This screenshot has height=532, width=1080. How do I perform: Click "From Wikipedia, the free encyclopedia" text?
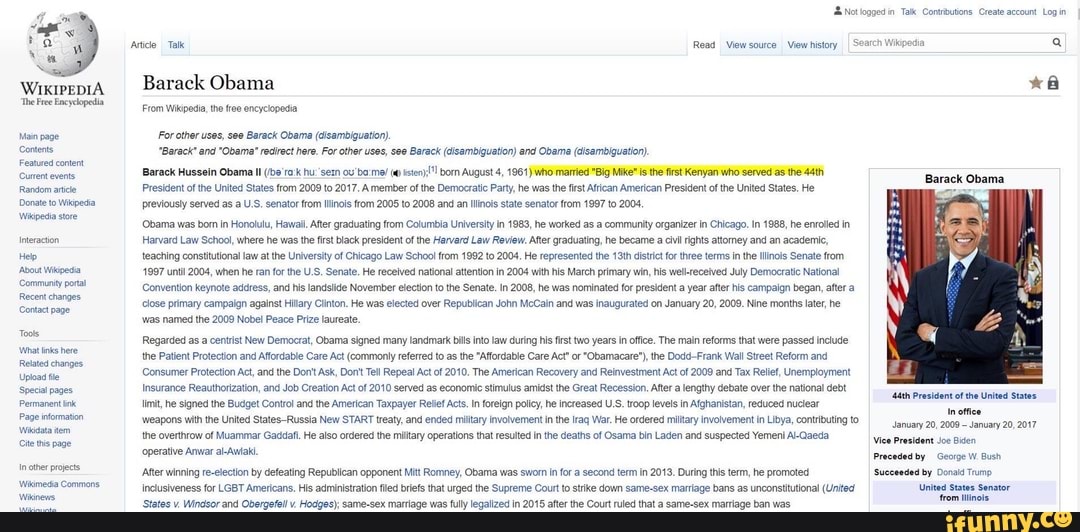point(220,109)
